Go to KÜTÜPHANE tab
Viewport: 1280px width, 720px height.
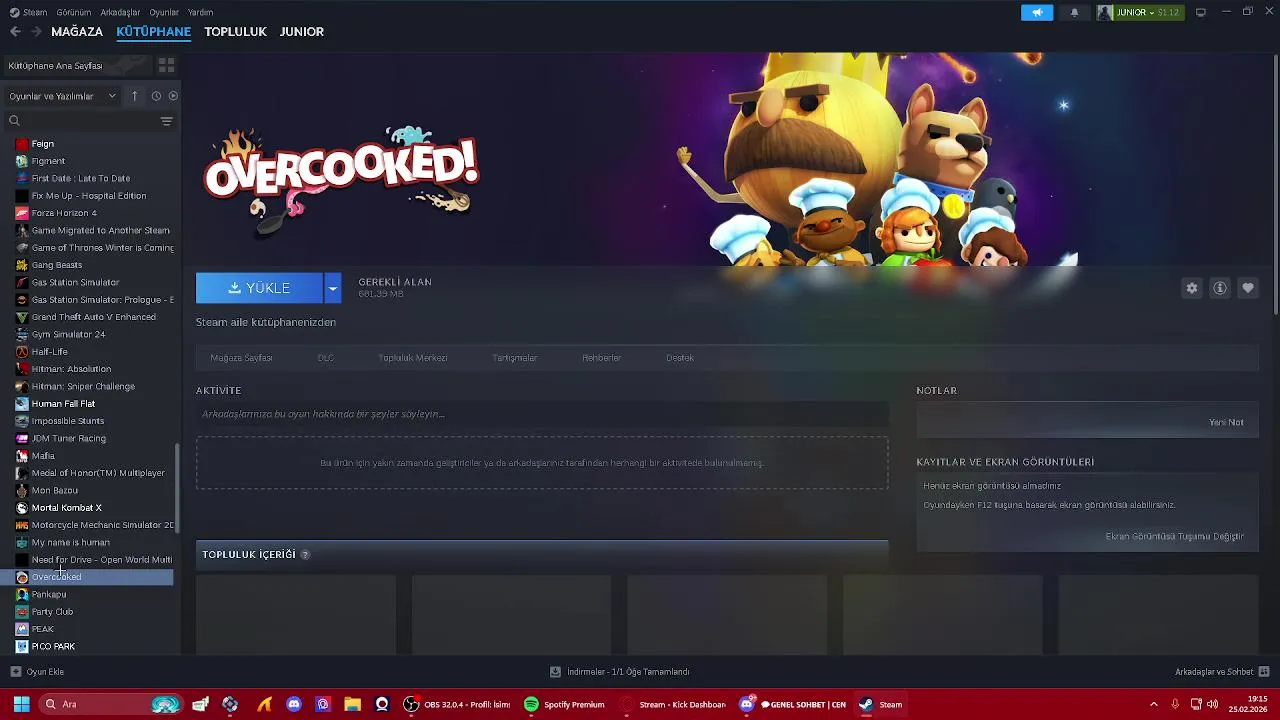click(154, 32)
